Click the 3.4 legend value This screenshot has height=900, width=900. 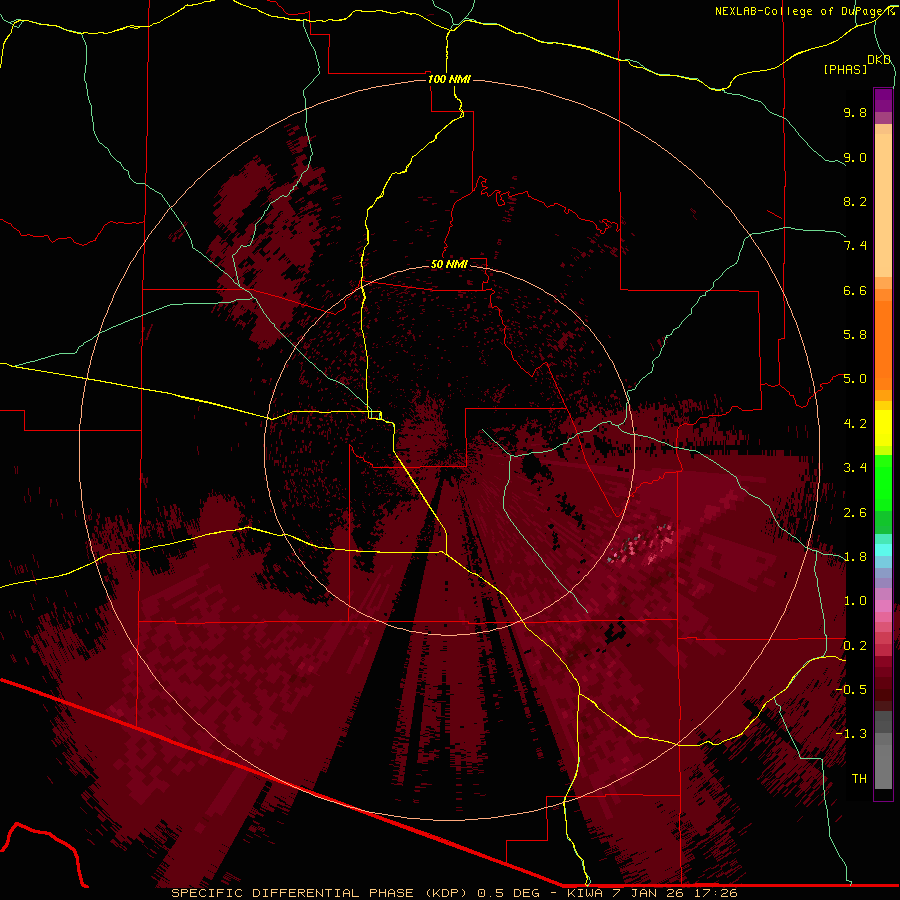tap(855, 468)
